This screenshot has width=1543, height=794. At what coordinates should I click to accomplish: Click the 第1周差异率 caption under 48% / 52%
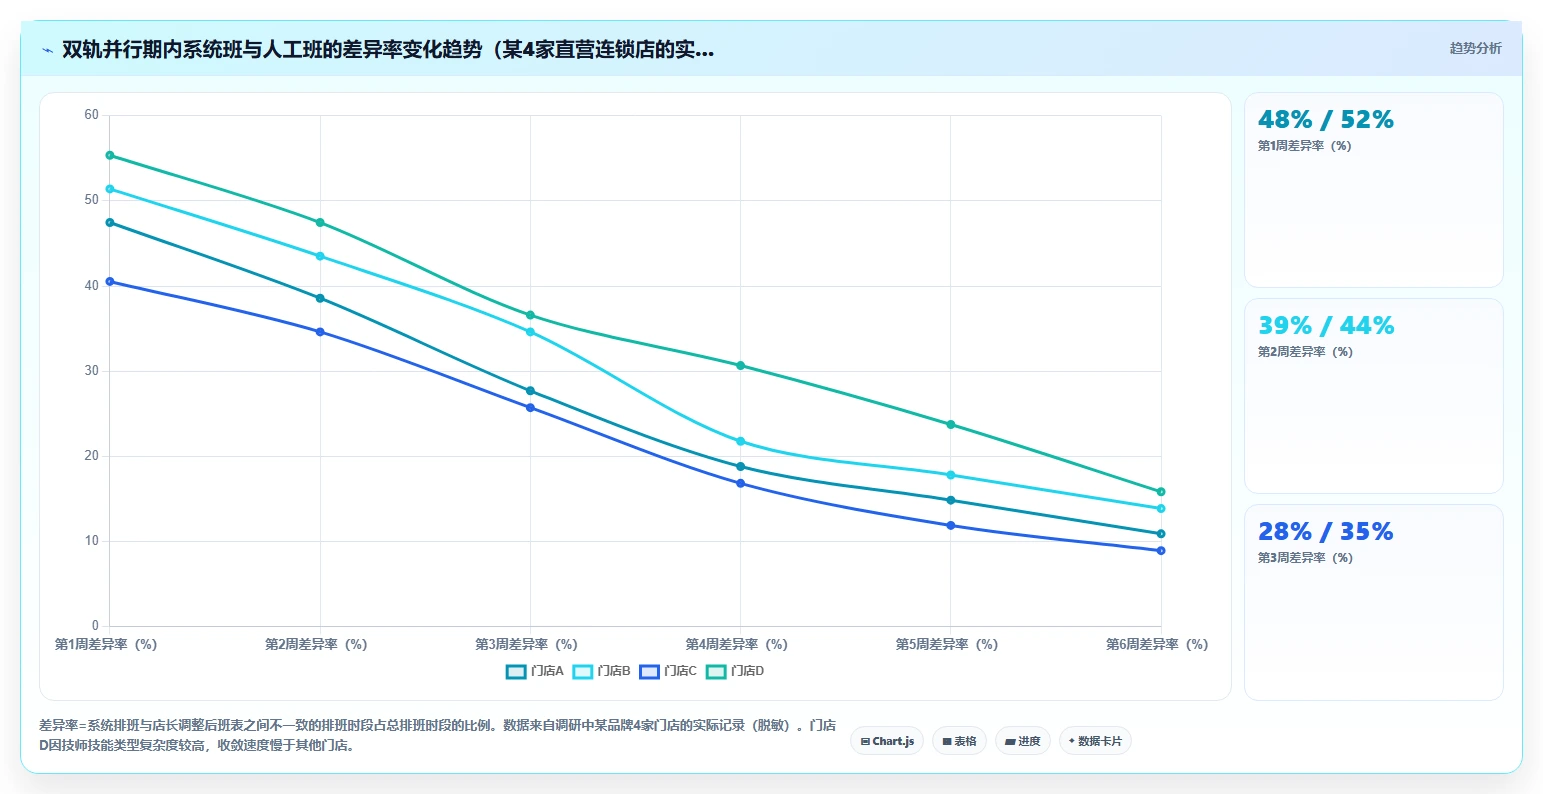(x=1305, y=146)
